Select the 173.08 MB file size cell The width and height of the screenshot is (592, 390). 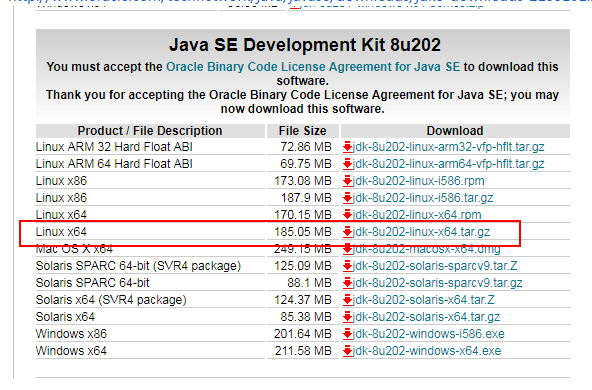coord(303,181)
